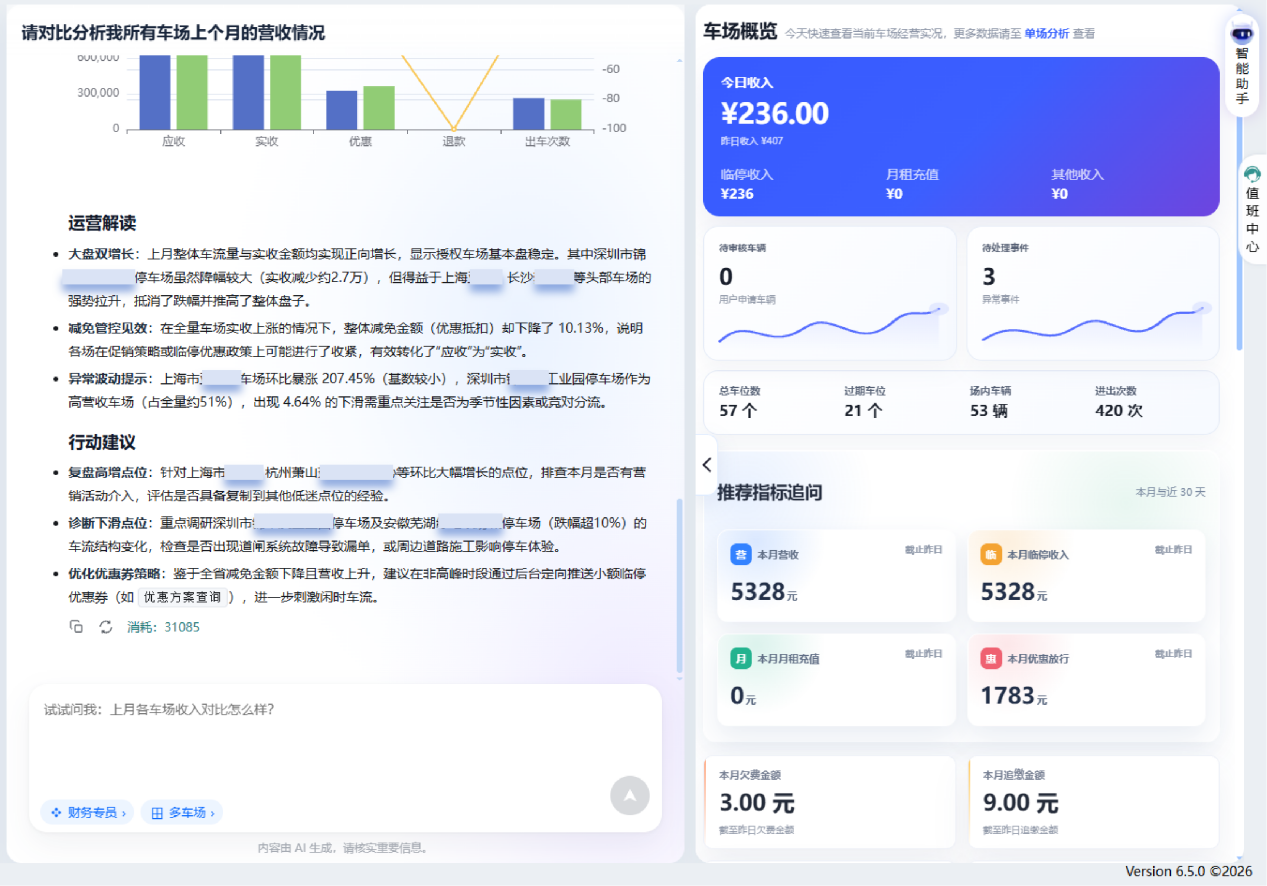Viewport: 1267px width, 886px height.
Task: Open the 单场分析 link
Action: (x=1046, y=33)
